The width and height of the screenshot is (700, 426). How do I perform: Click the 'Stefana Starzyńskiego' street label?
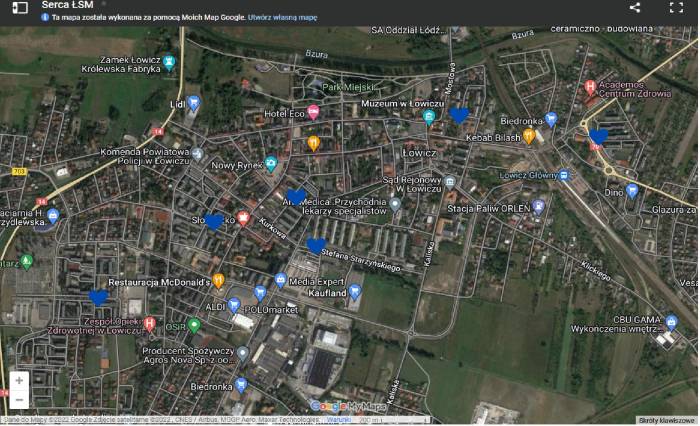361,260
